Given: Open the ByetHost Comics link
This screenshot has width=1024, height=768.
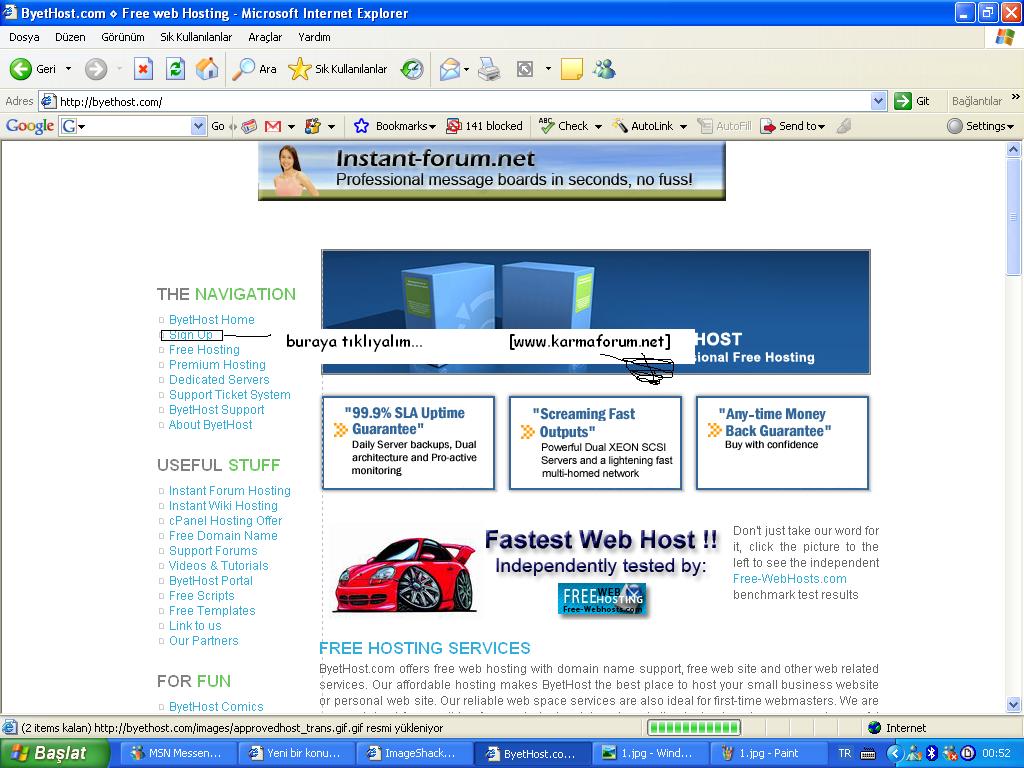Looking at the screenshot, I should (x=216, y=707).
